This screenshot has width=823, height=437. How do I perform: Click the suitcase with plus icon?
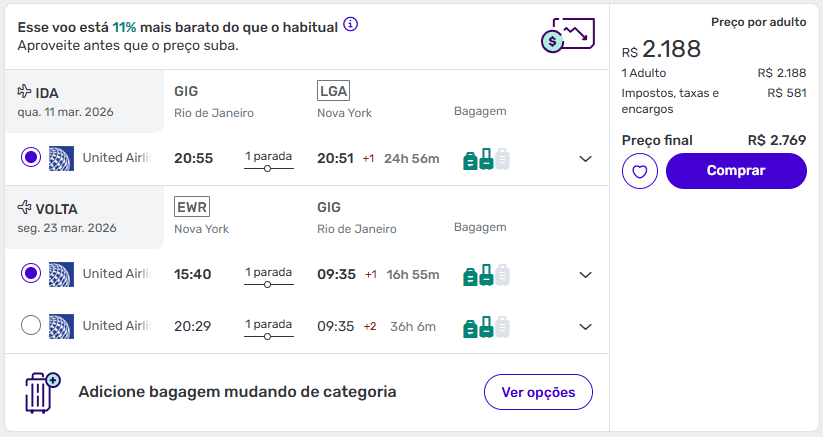(x=42, y=392)
